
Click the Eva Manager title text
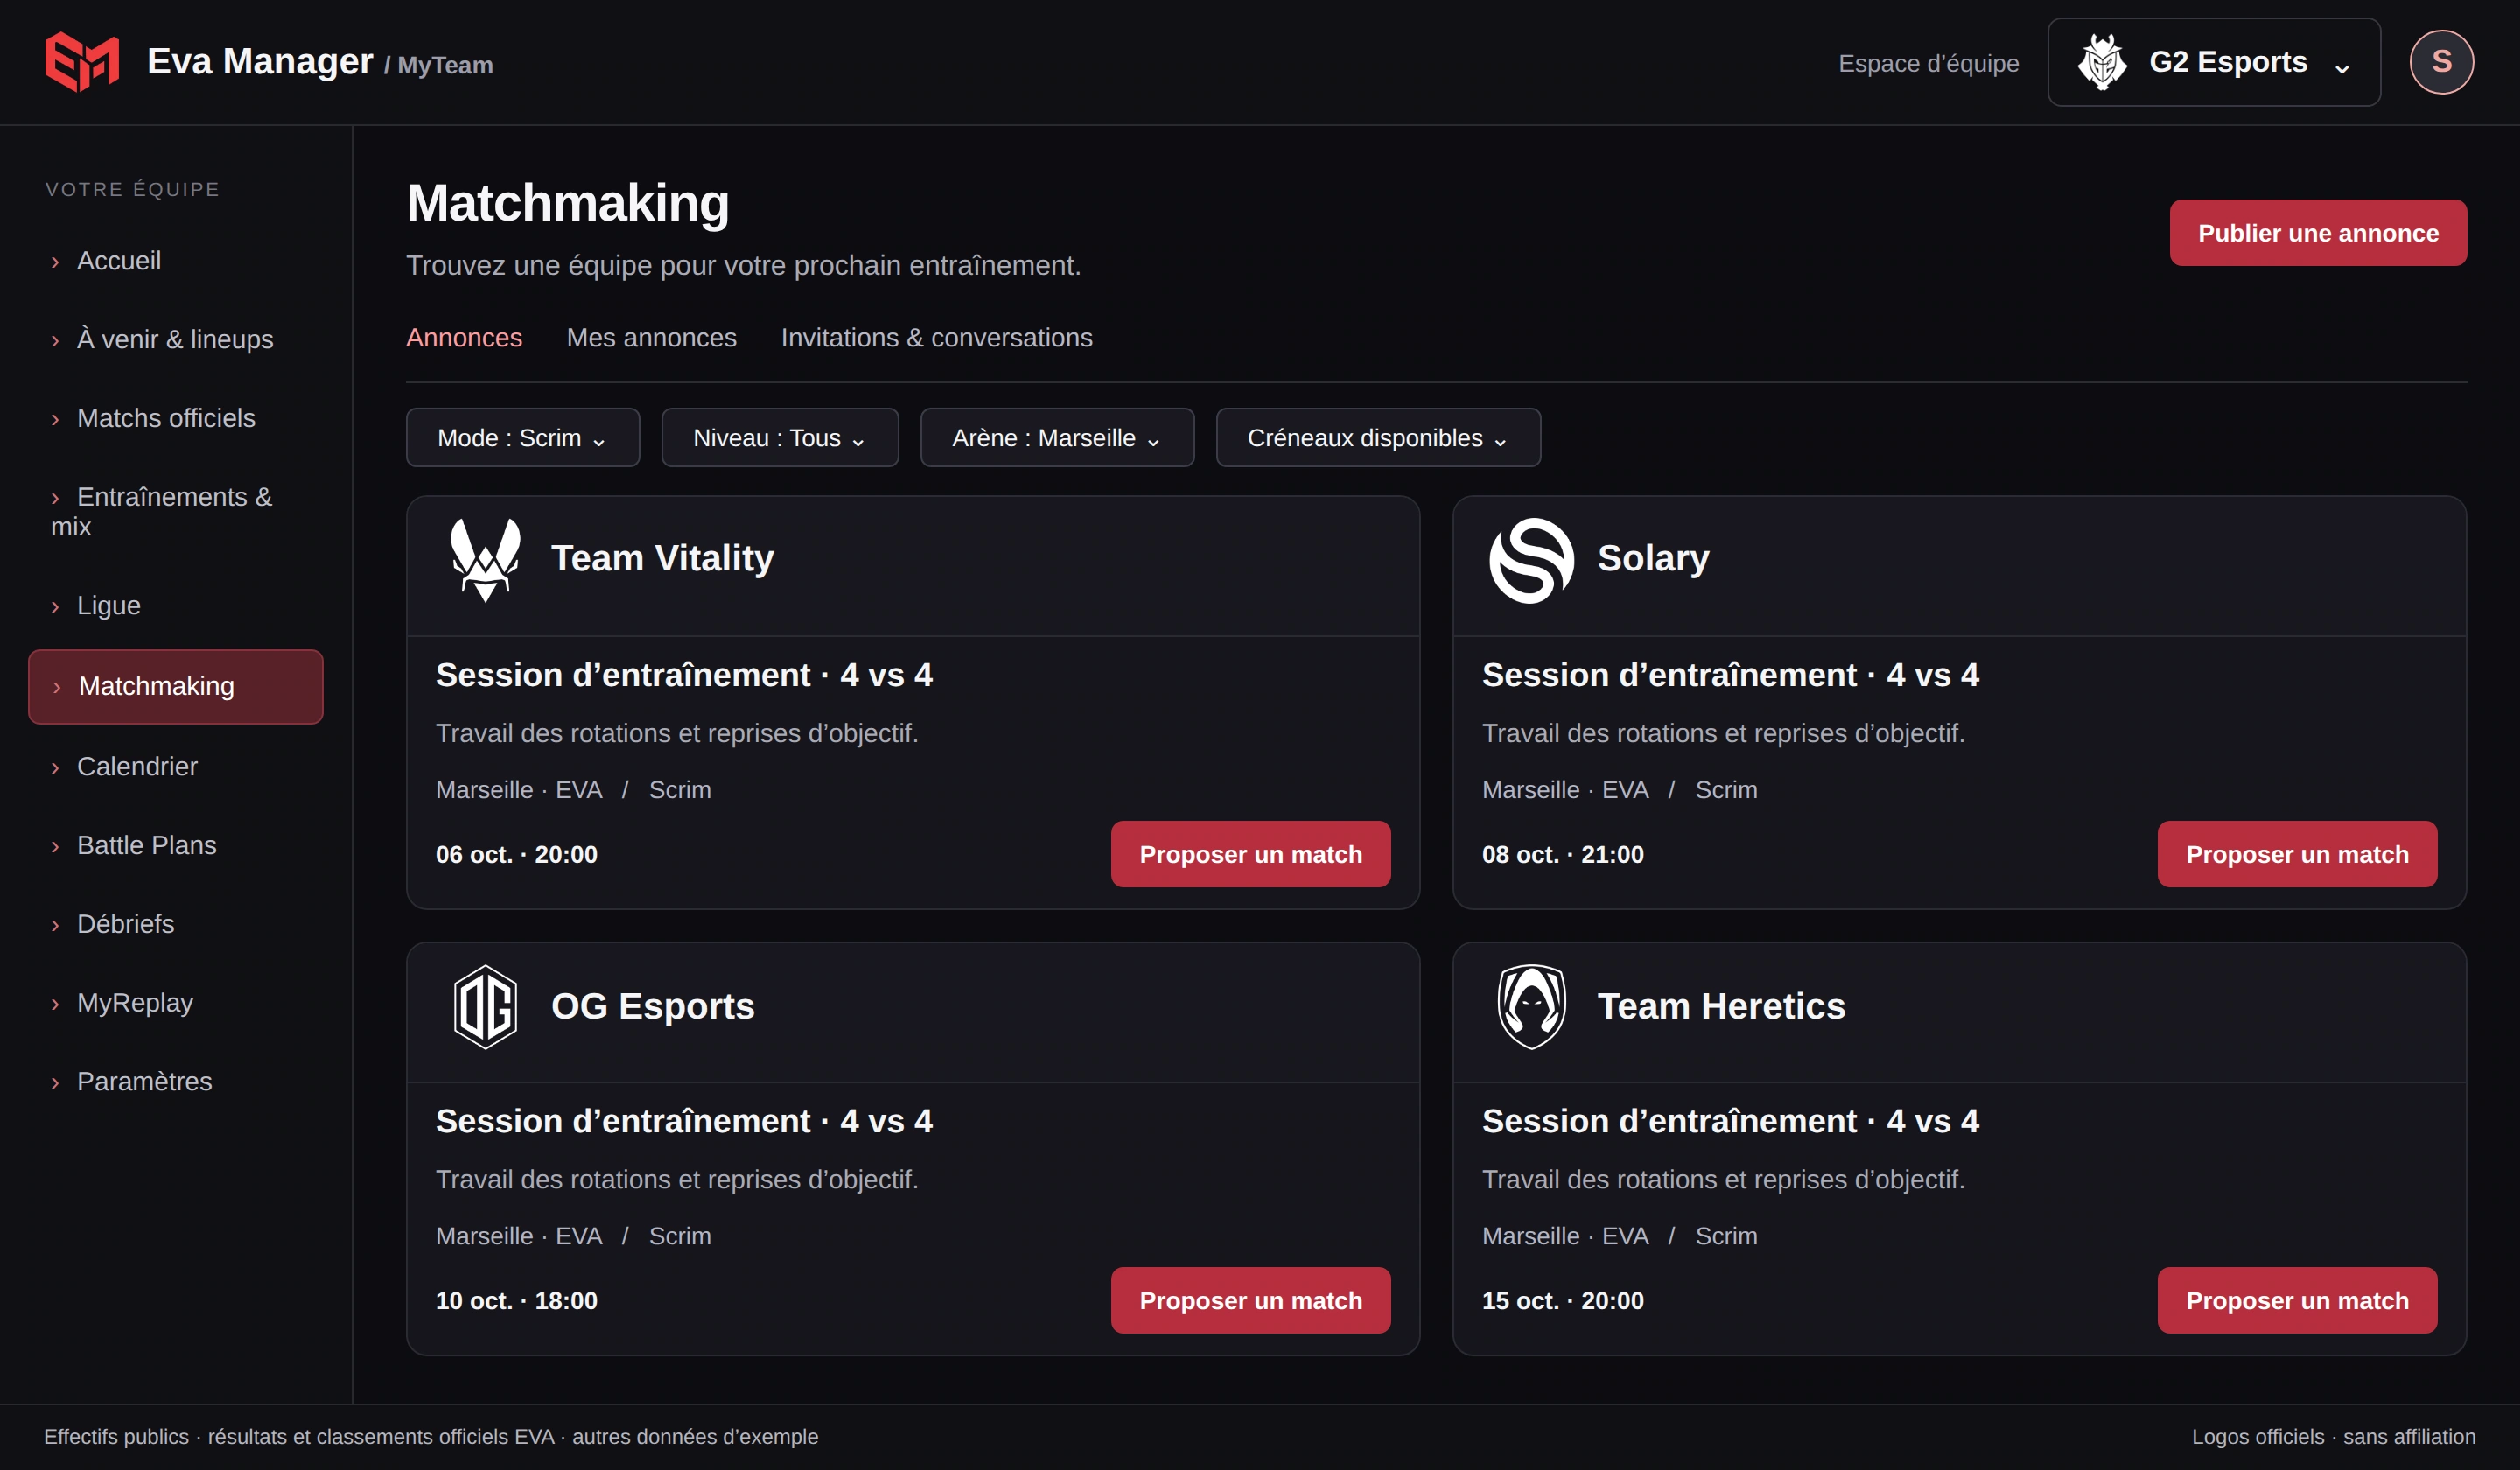point(260,62)
